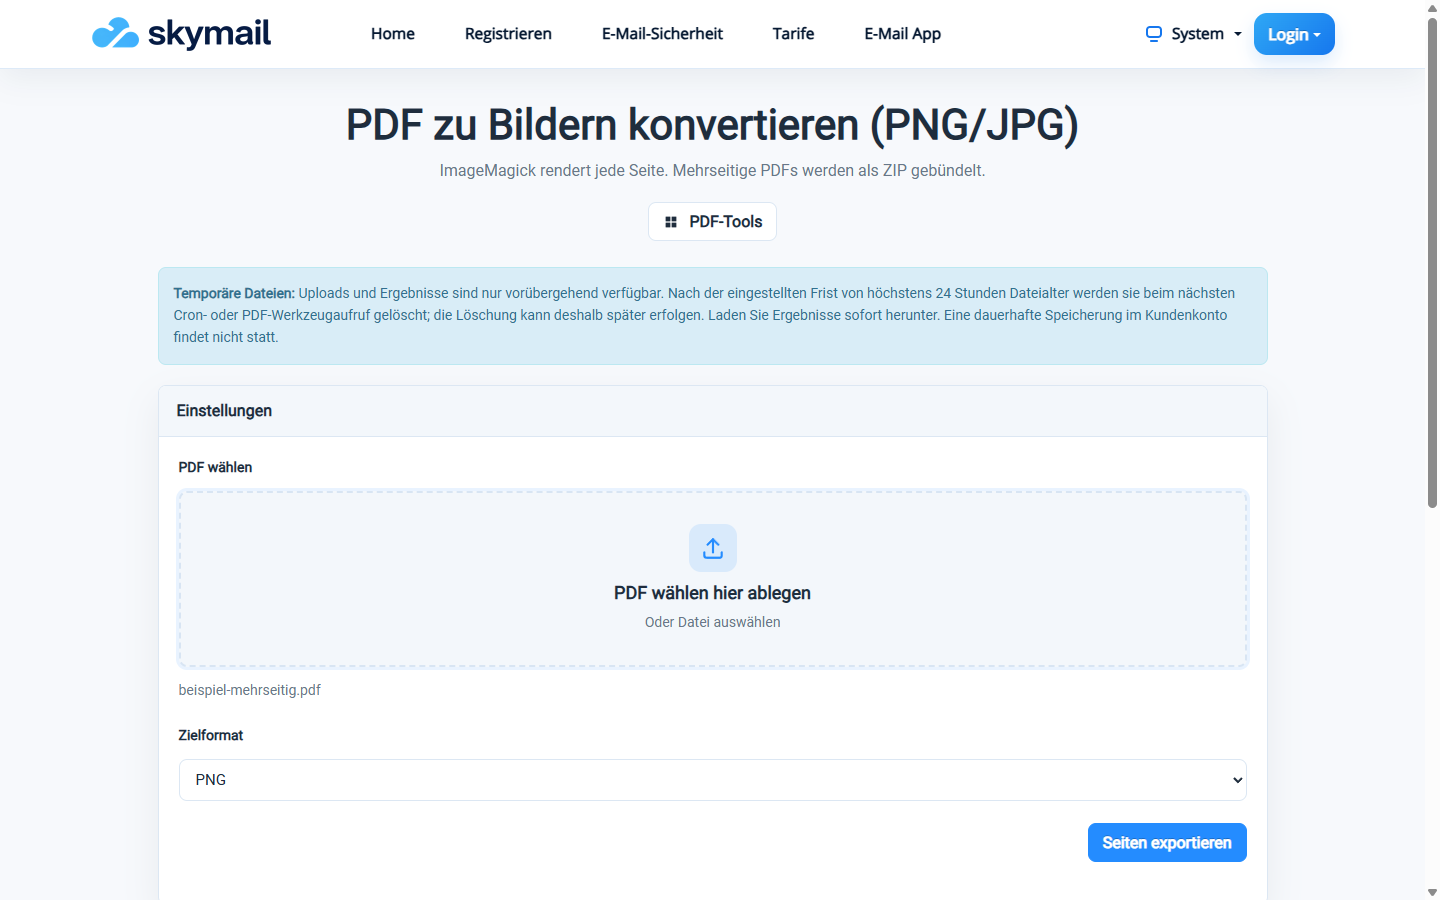Click the skymail cloud logo
Image resolution: width=1440 pixels, height=900 pixels.
point(115,33)
